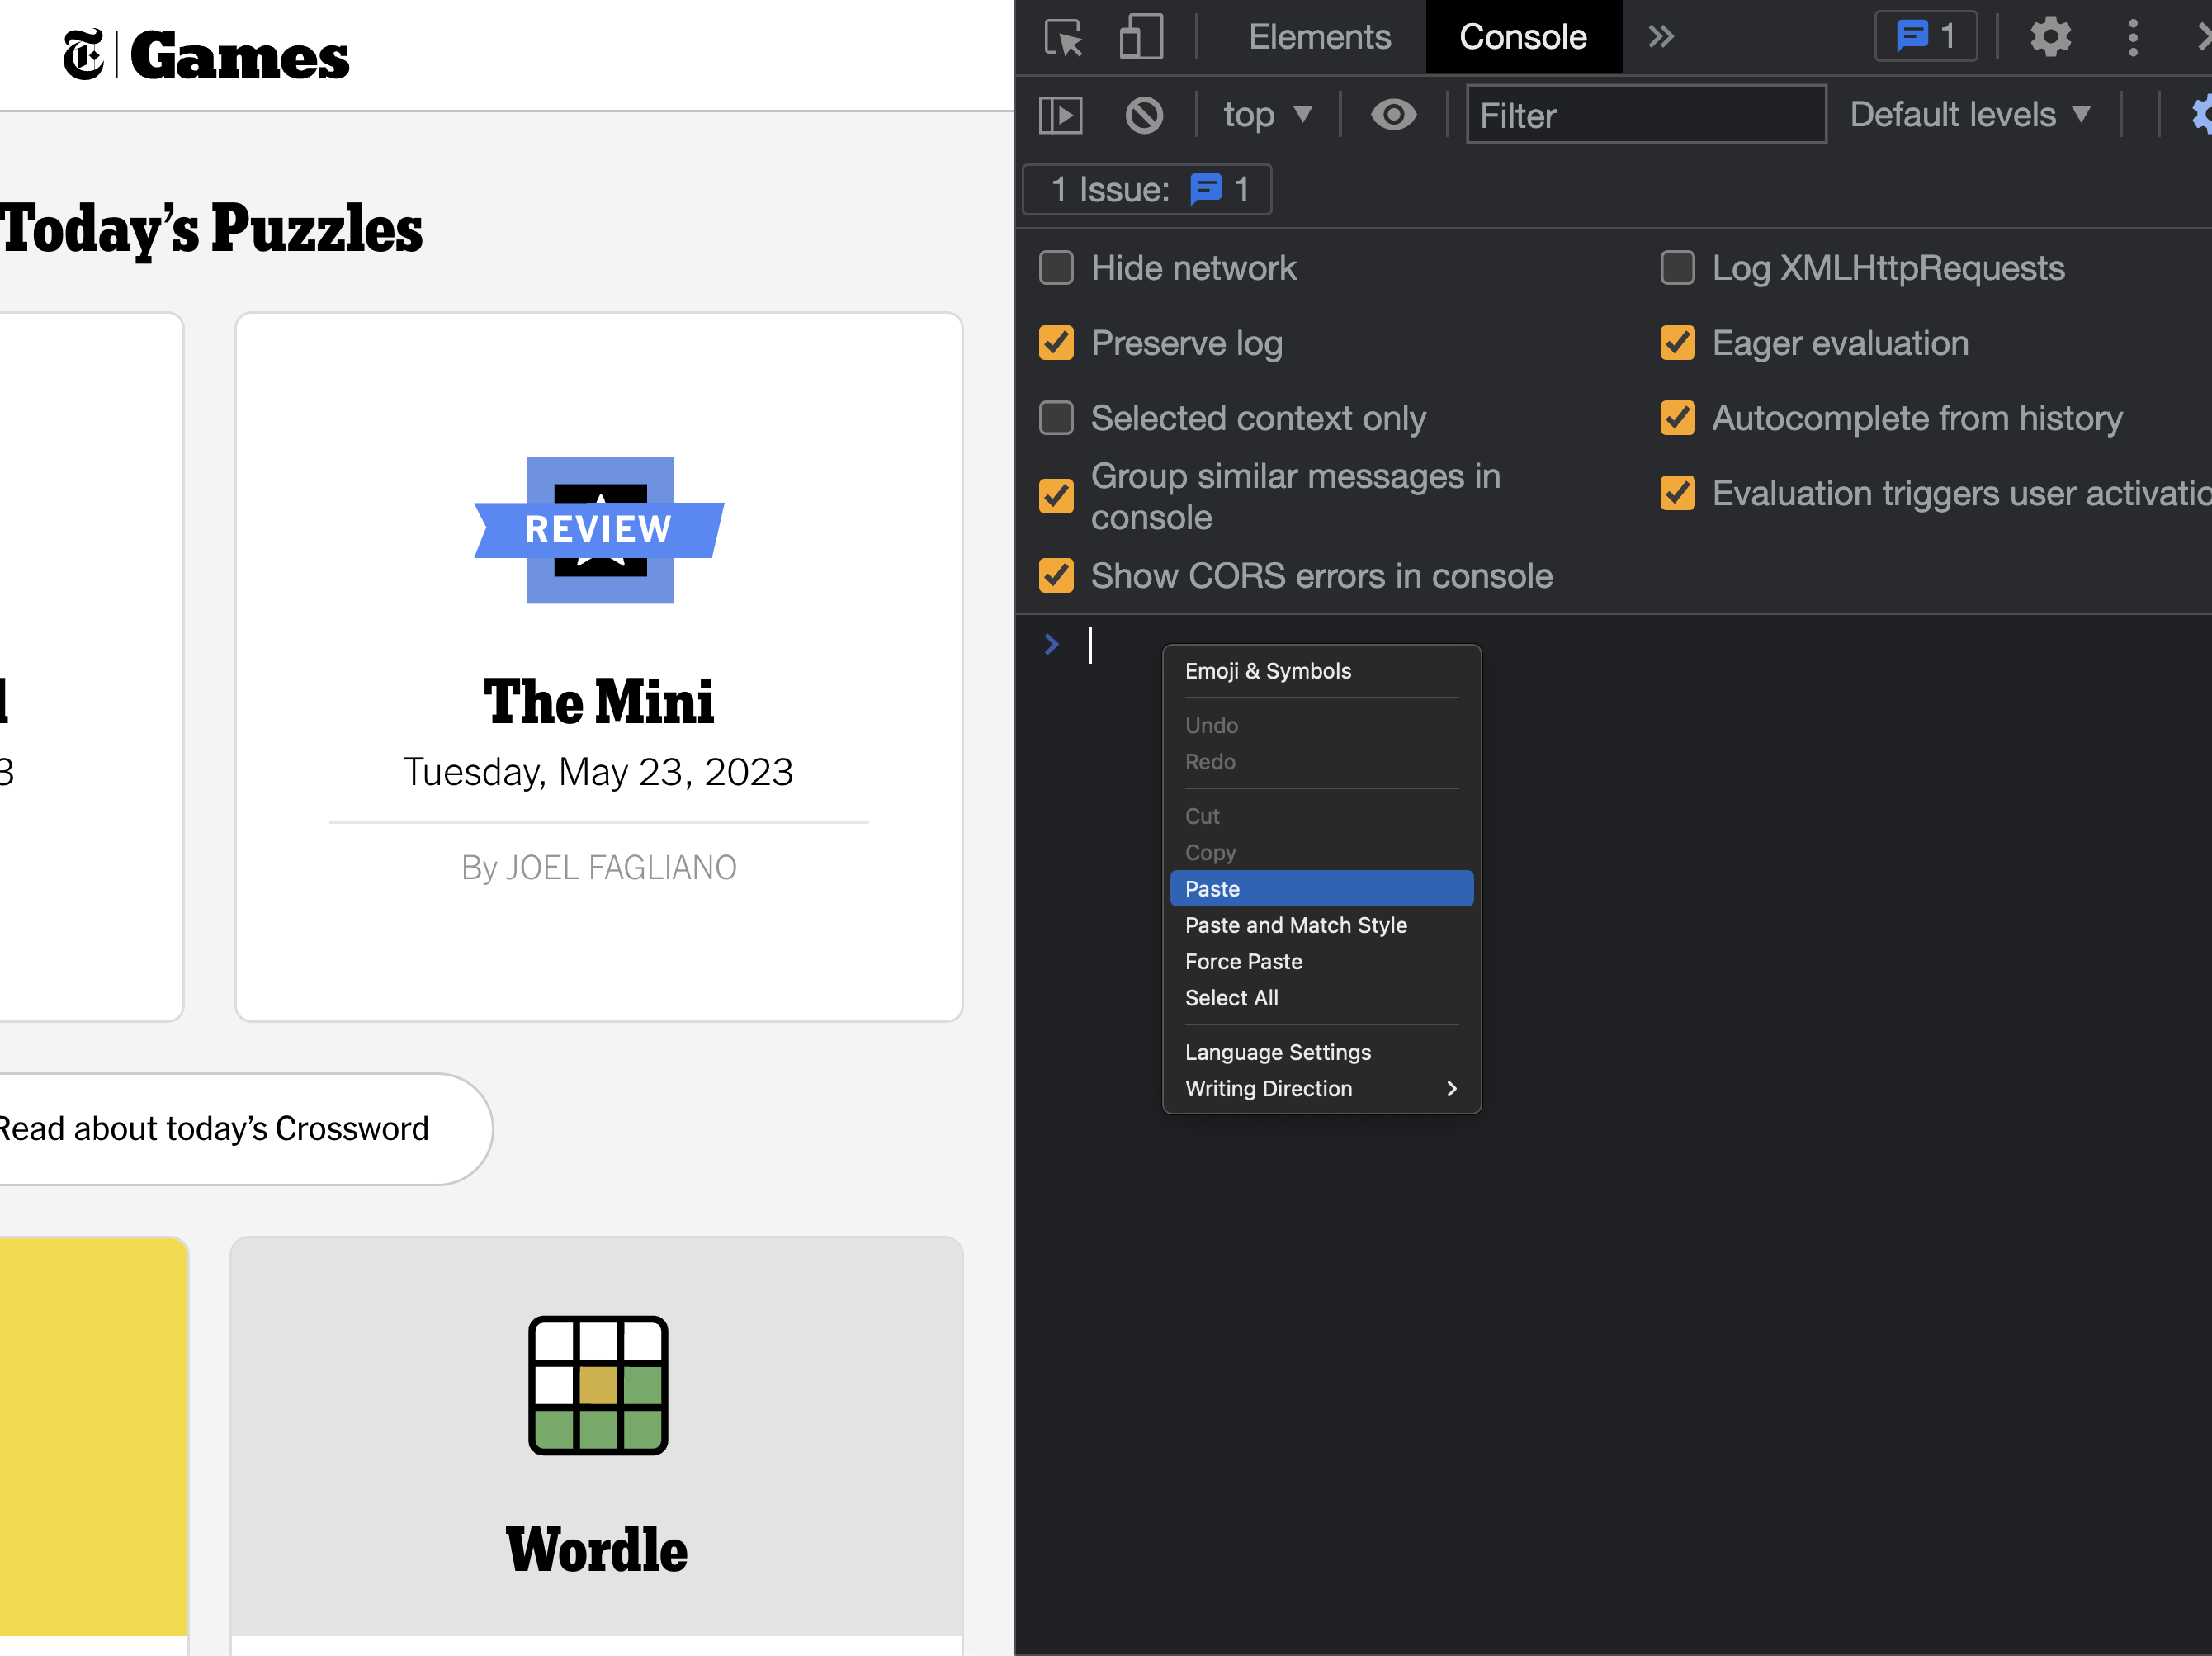This screenshot has height=1656, width=2212.
Task: Open the Wordle game card
Action: tap(597, 1445)
